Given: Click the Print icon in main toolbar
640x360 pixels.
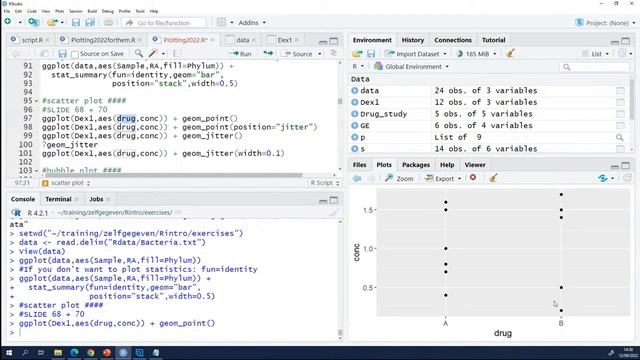Looking at the screenshot, I should pyautogui.click(x=108, y=22).
